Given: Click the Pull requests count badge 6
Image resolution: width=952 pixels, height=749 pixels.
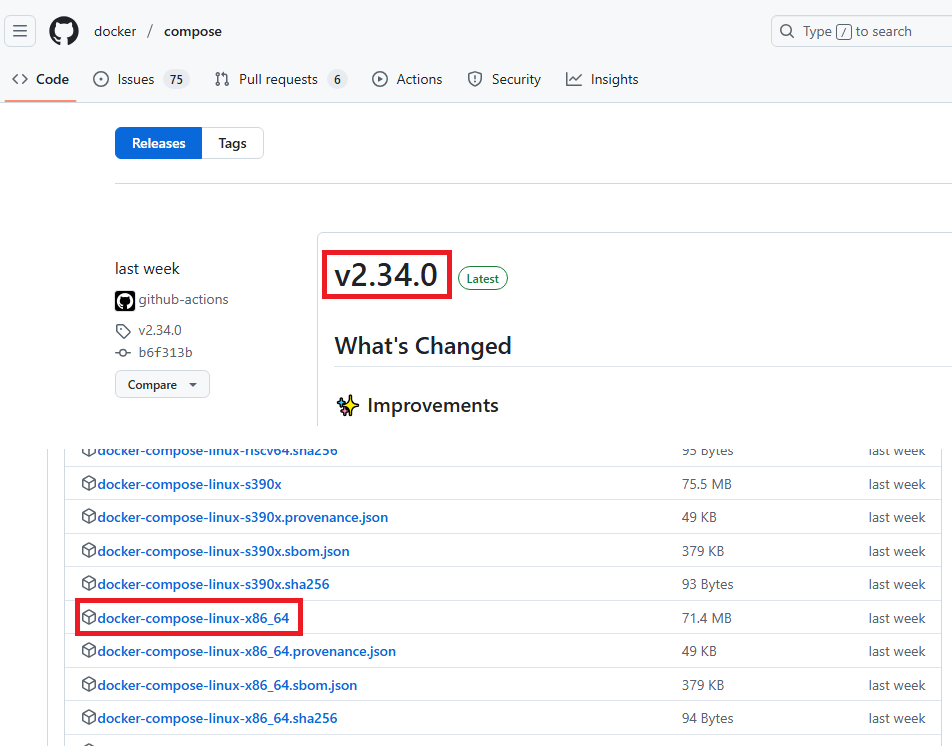Looking at the screenshot, I should point(337,80).
